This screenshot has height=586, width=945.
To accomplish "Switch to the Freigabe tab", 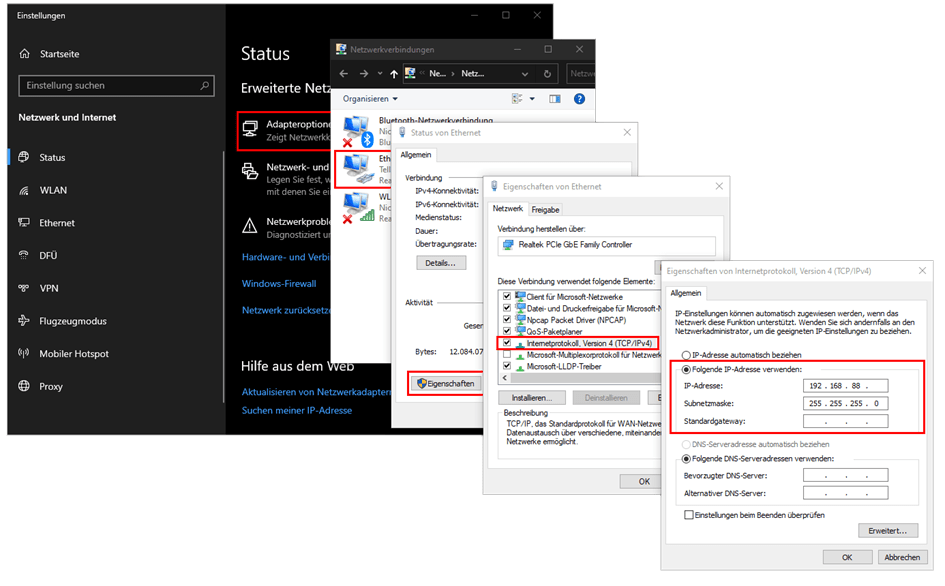I will (x=545, y=210).
